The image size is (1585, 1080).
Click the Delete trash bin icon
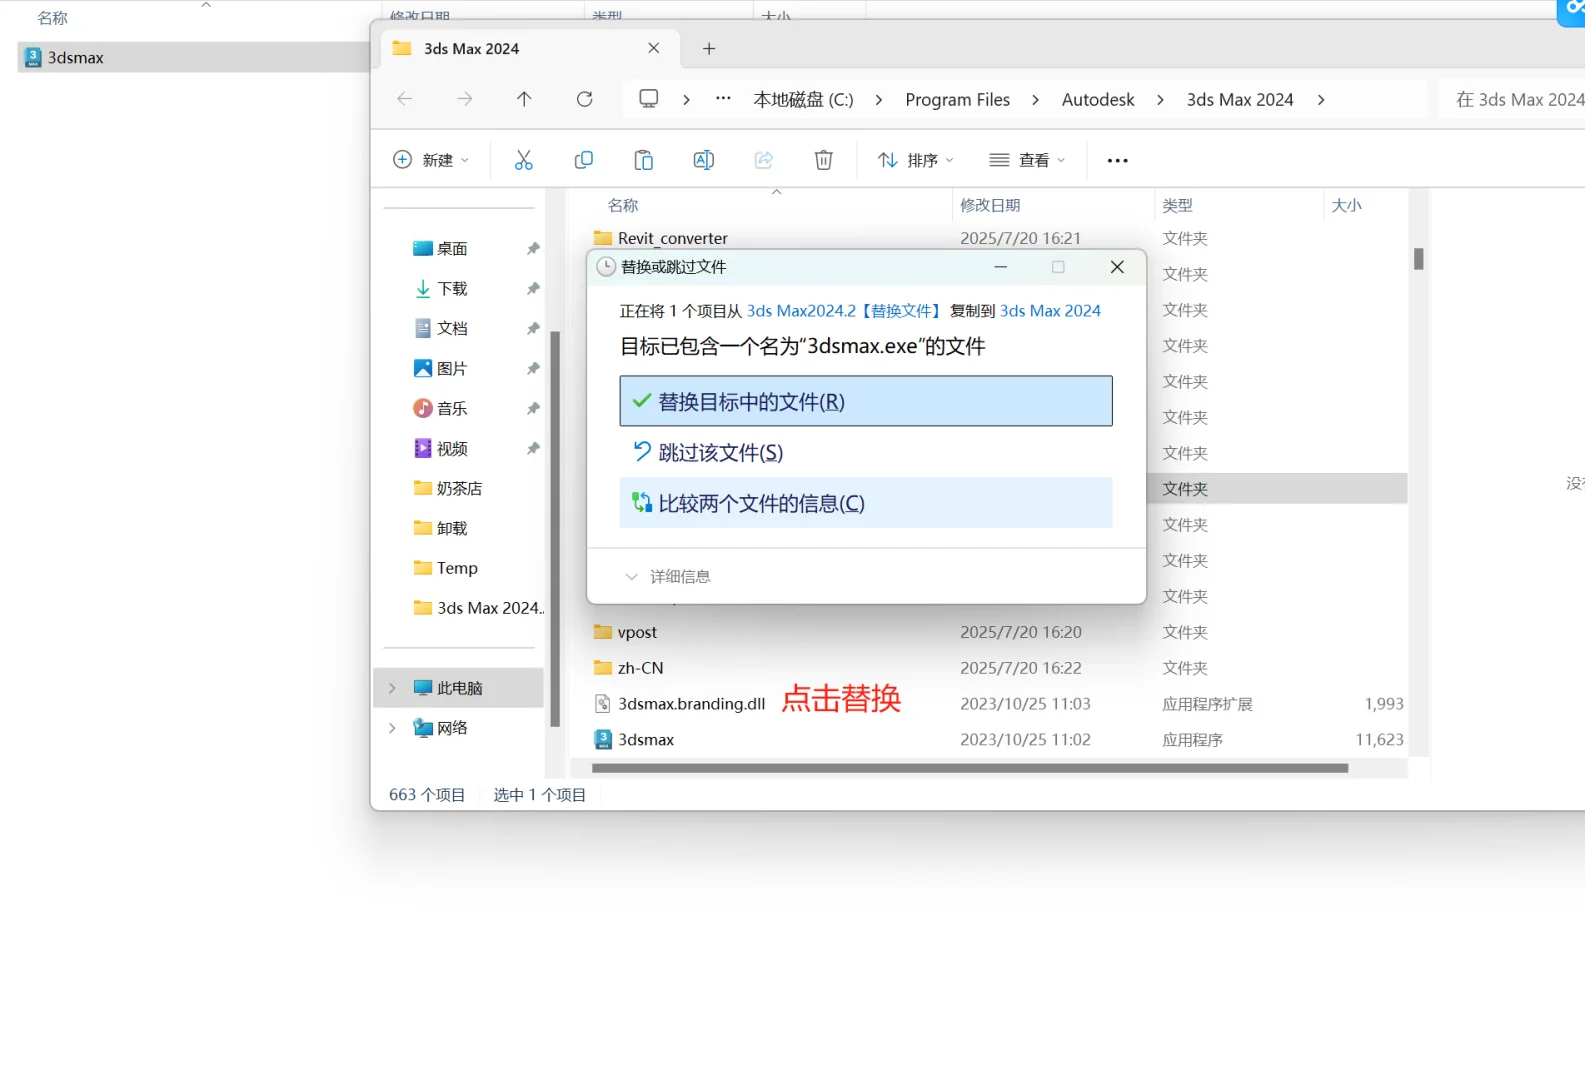click(823, 160)
